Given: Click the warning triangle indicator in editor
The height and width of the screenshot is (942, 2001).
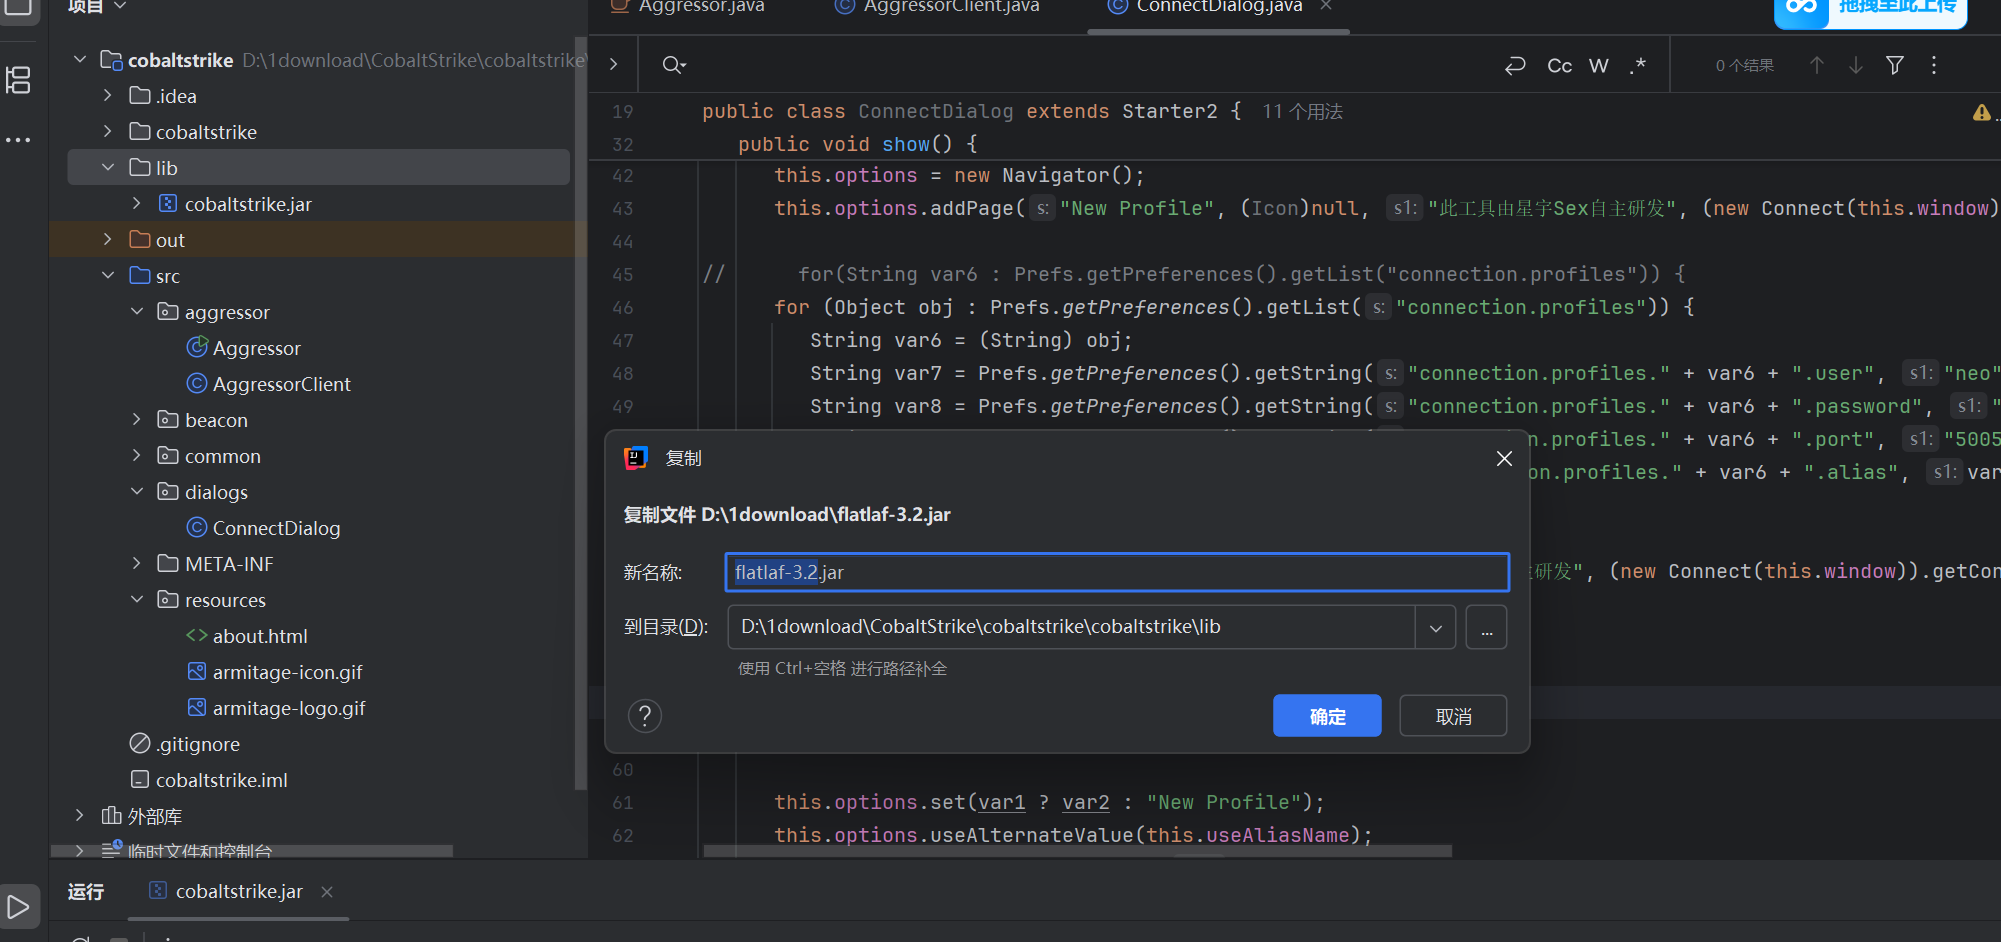Looking at the screenshot, I should pos(1981,112).
